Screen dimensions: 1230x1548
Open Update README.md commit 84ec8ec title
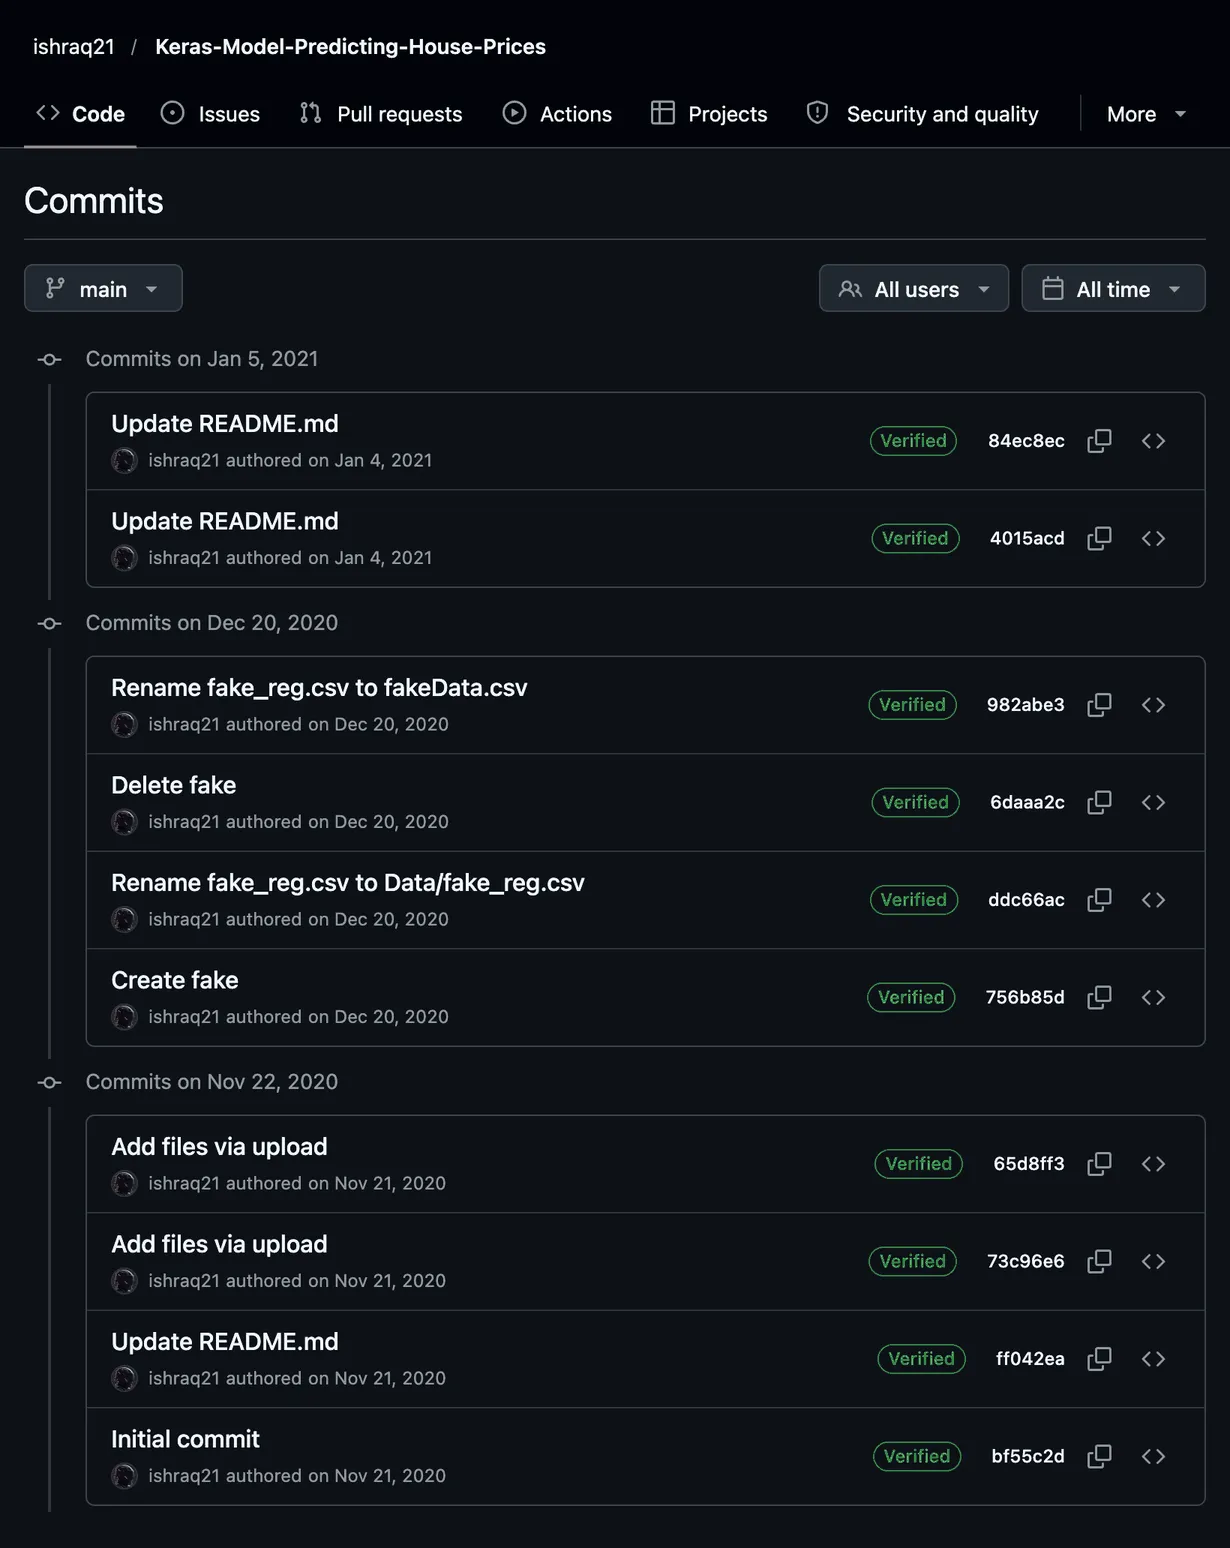click(225, 424)
